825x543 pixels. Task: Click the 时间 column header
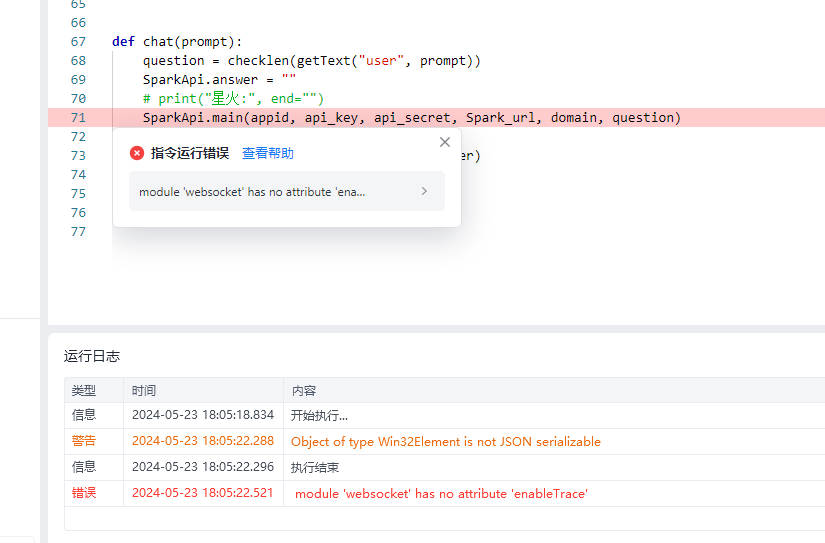coord(144,390)
